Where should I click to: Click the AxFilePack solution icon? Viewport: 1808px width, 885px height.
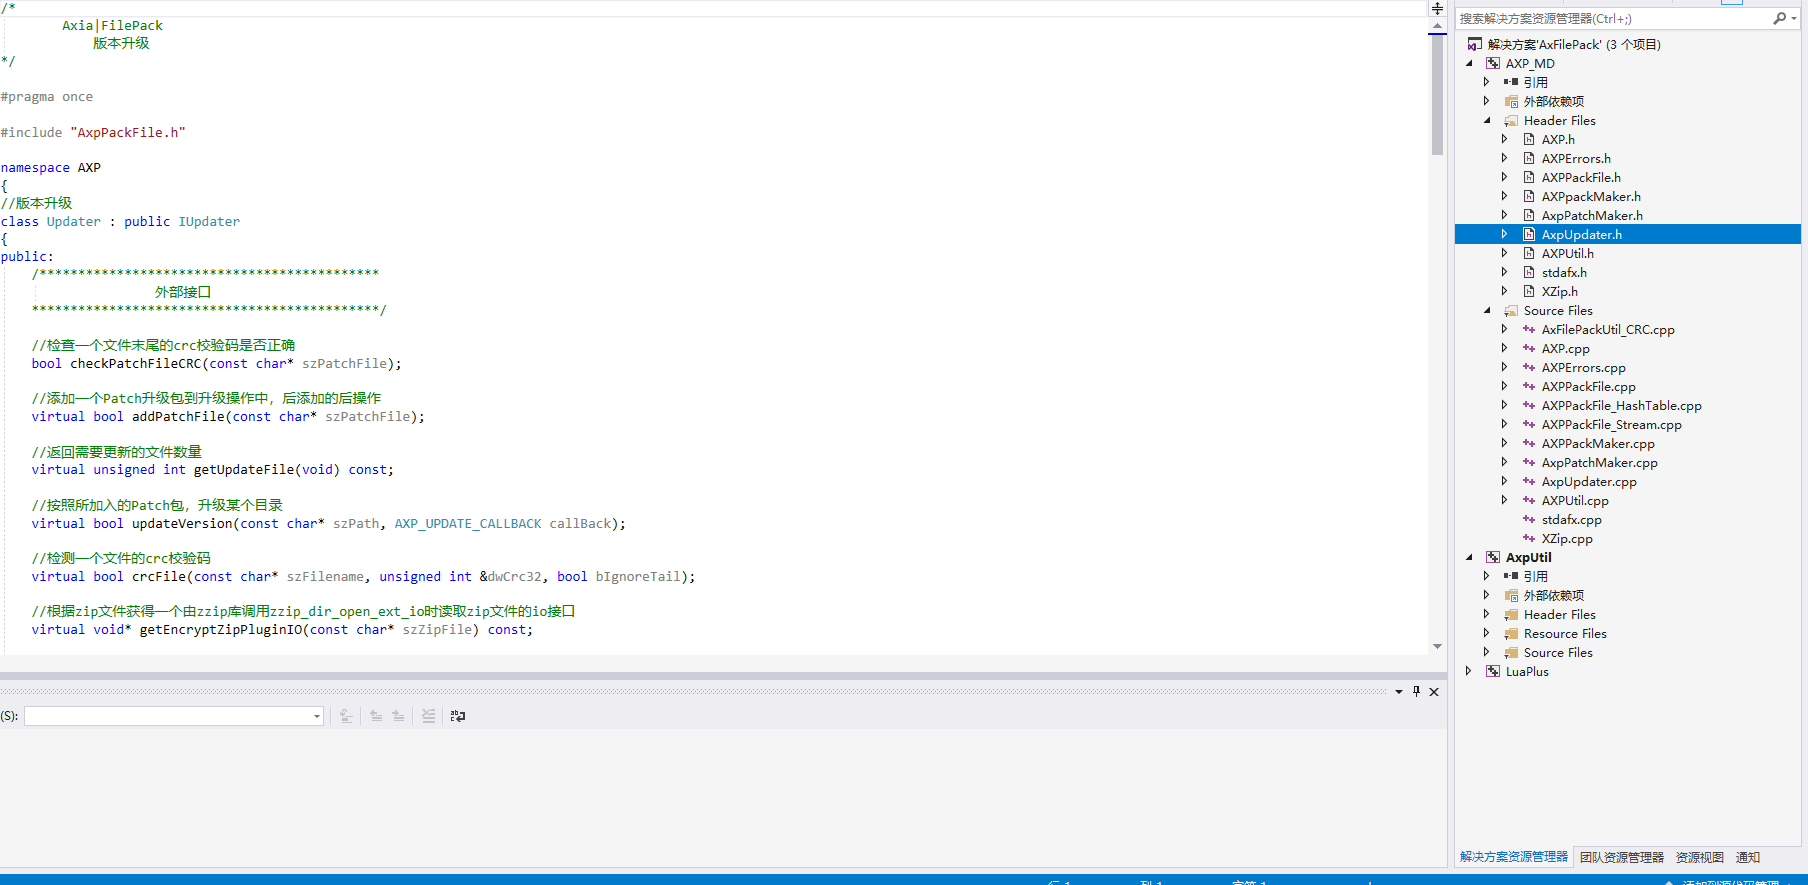[1475, 44]
